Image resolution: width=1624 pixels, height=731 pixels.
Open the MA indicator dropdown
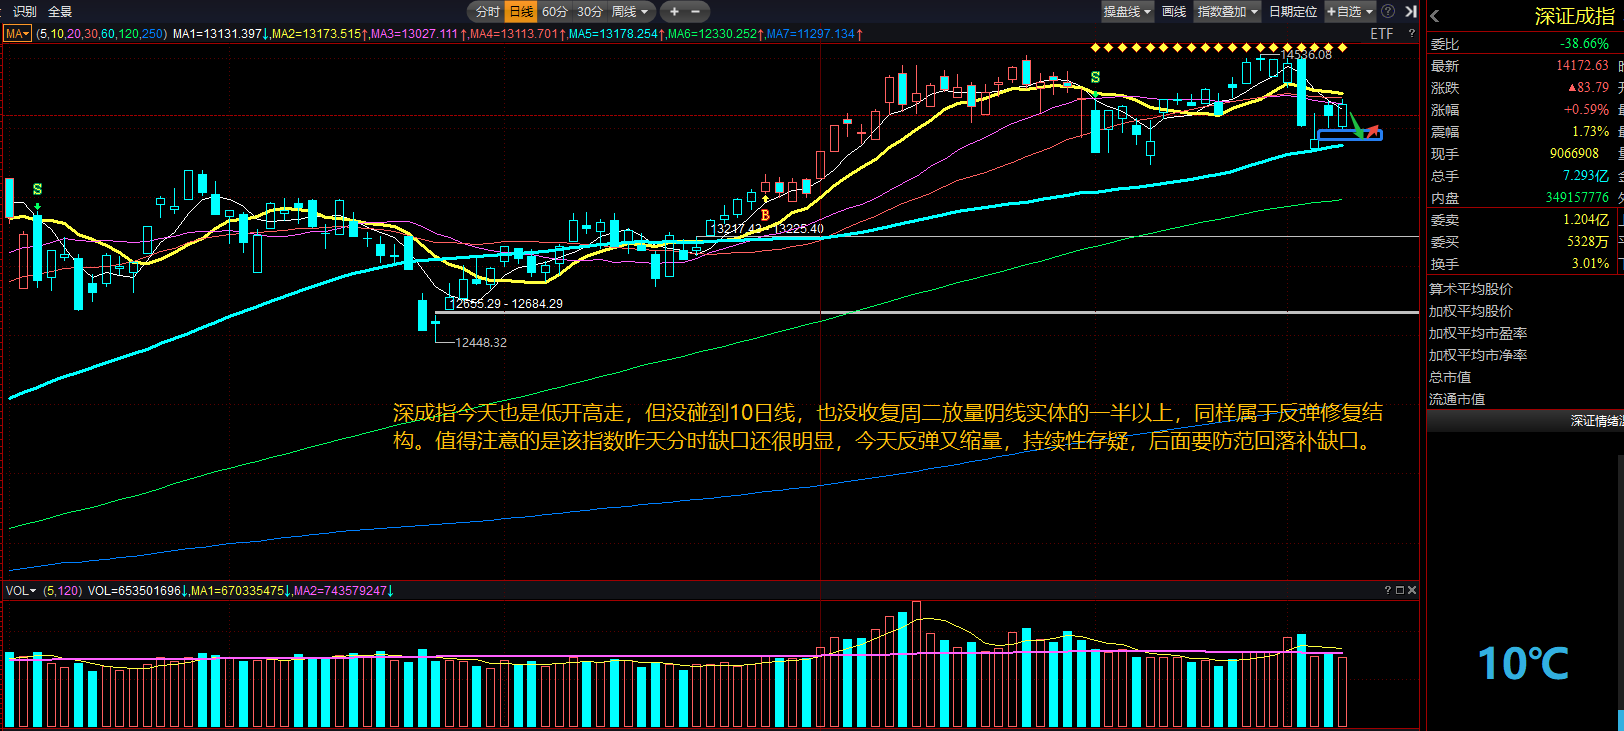(17, 34)
